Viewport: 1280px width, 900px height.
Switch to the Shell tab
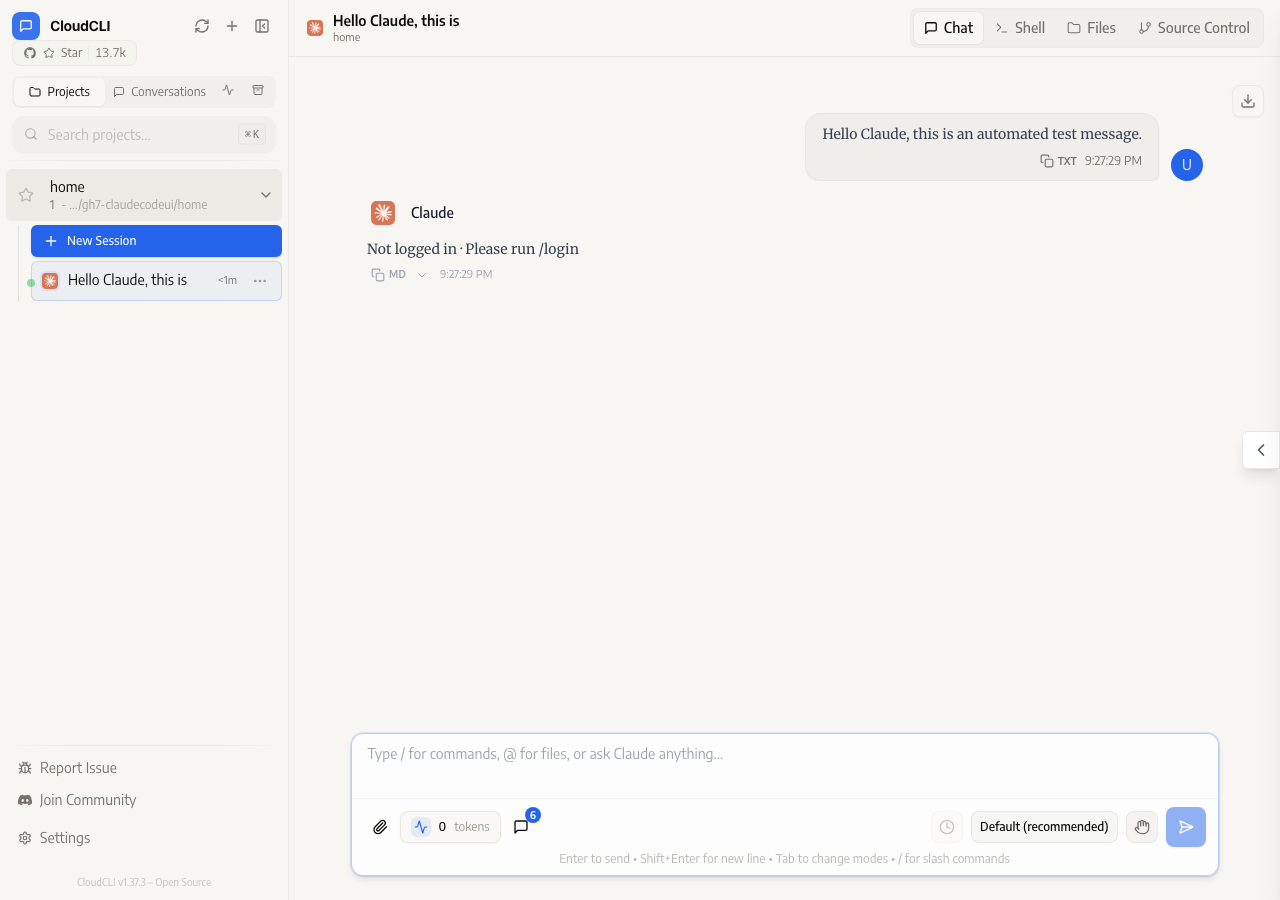[x=1020, y=28]
